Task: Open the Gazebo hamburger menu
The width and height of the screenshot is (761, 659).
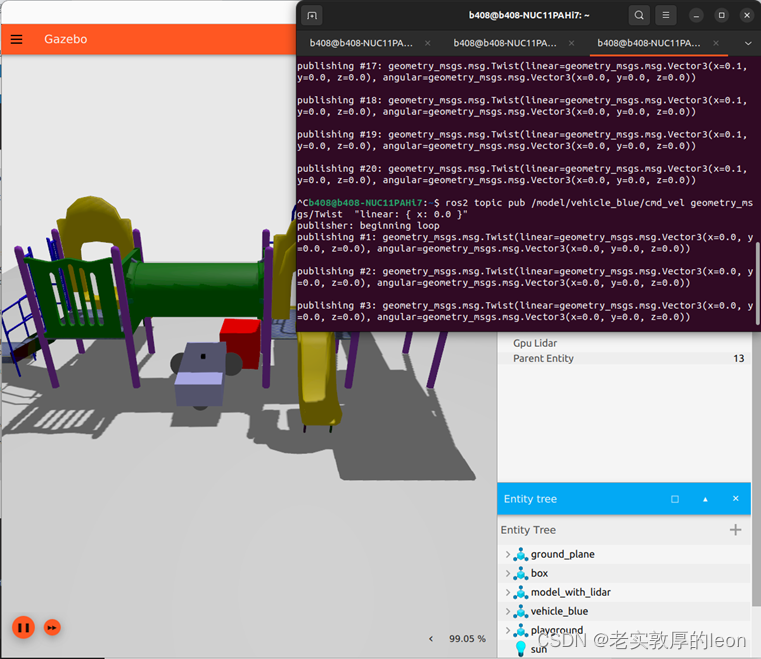Action: [x=17, y=39]
